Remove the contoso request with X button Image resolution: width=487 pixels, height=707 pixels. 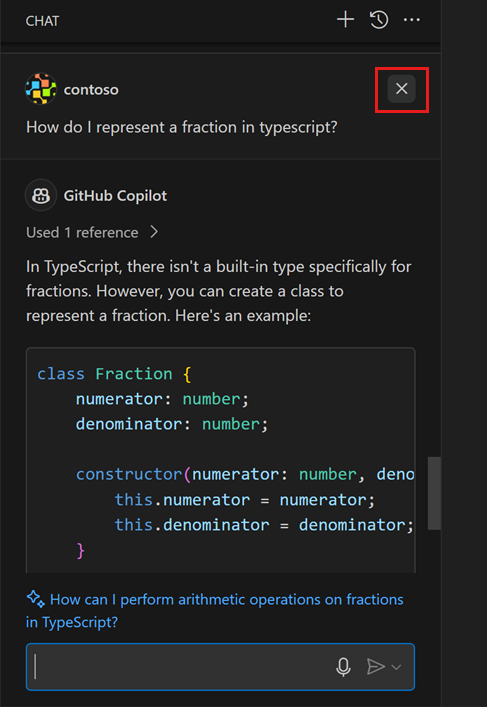point(402,89)
